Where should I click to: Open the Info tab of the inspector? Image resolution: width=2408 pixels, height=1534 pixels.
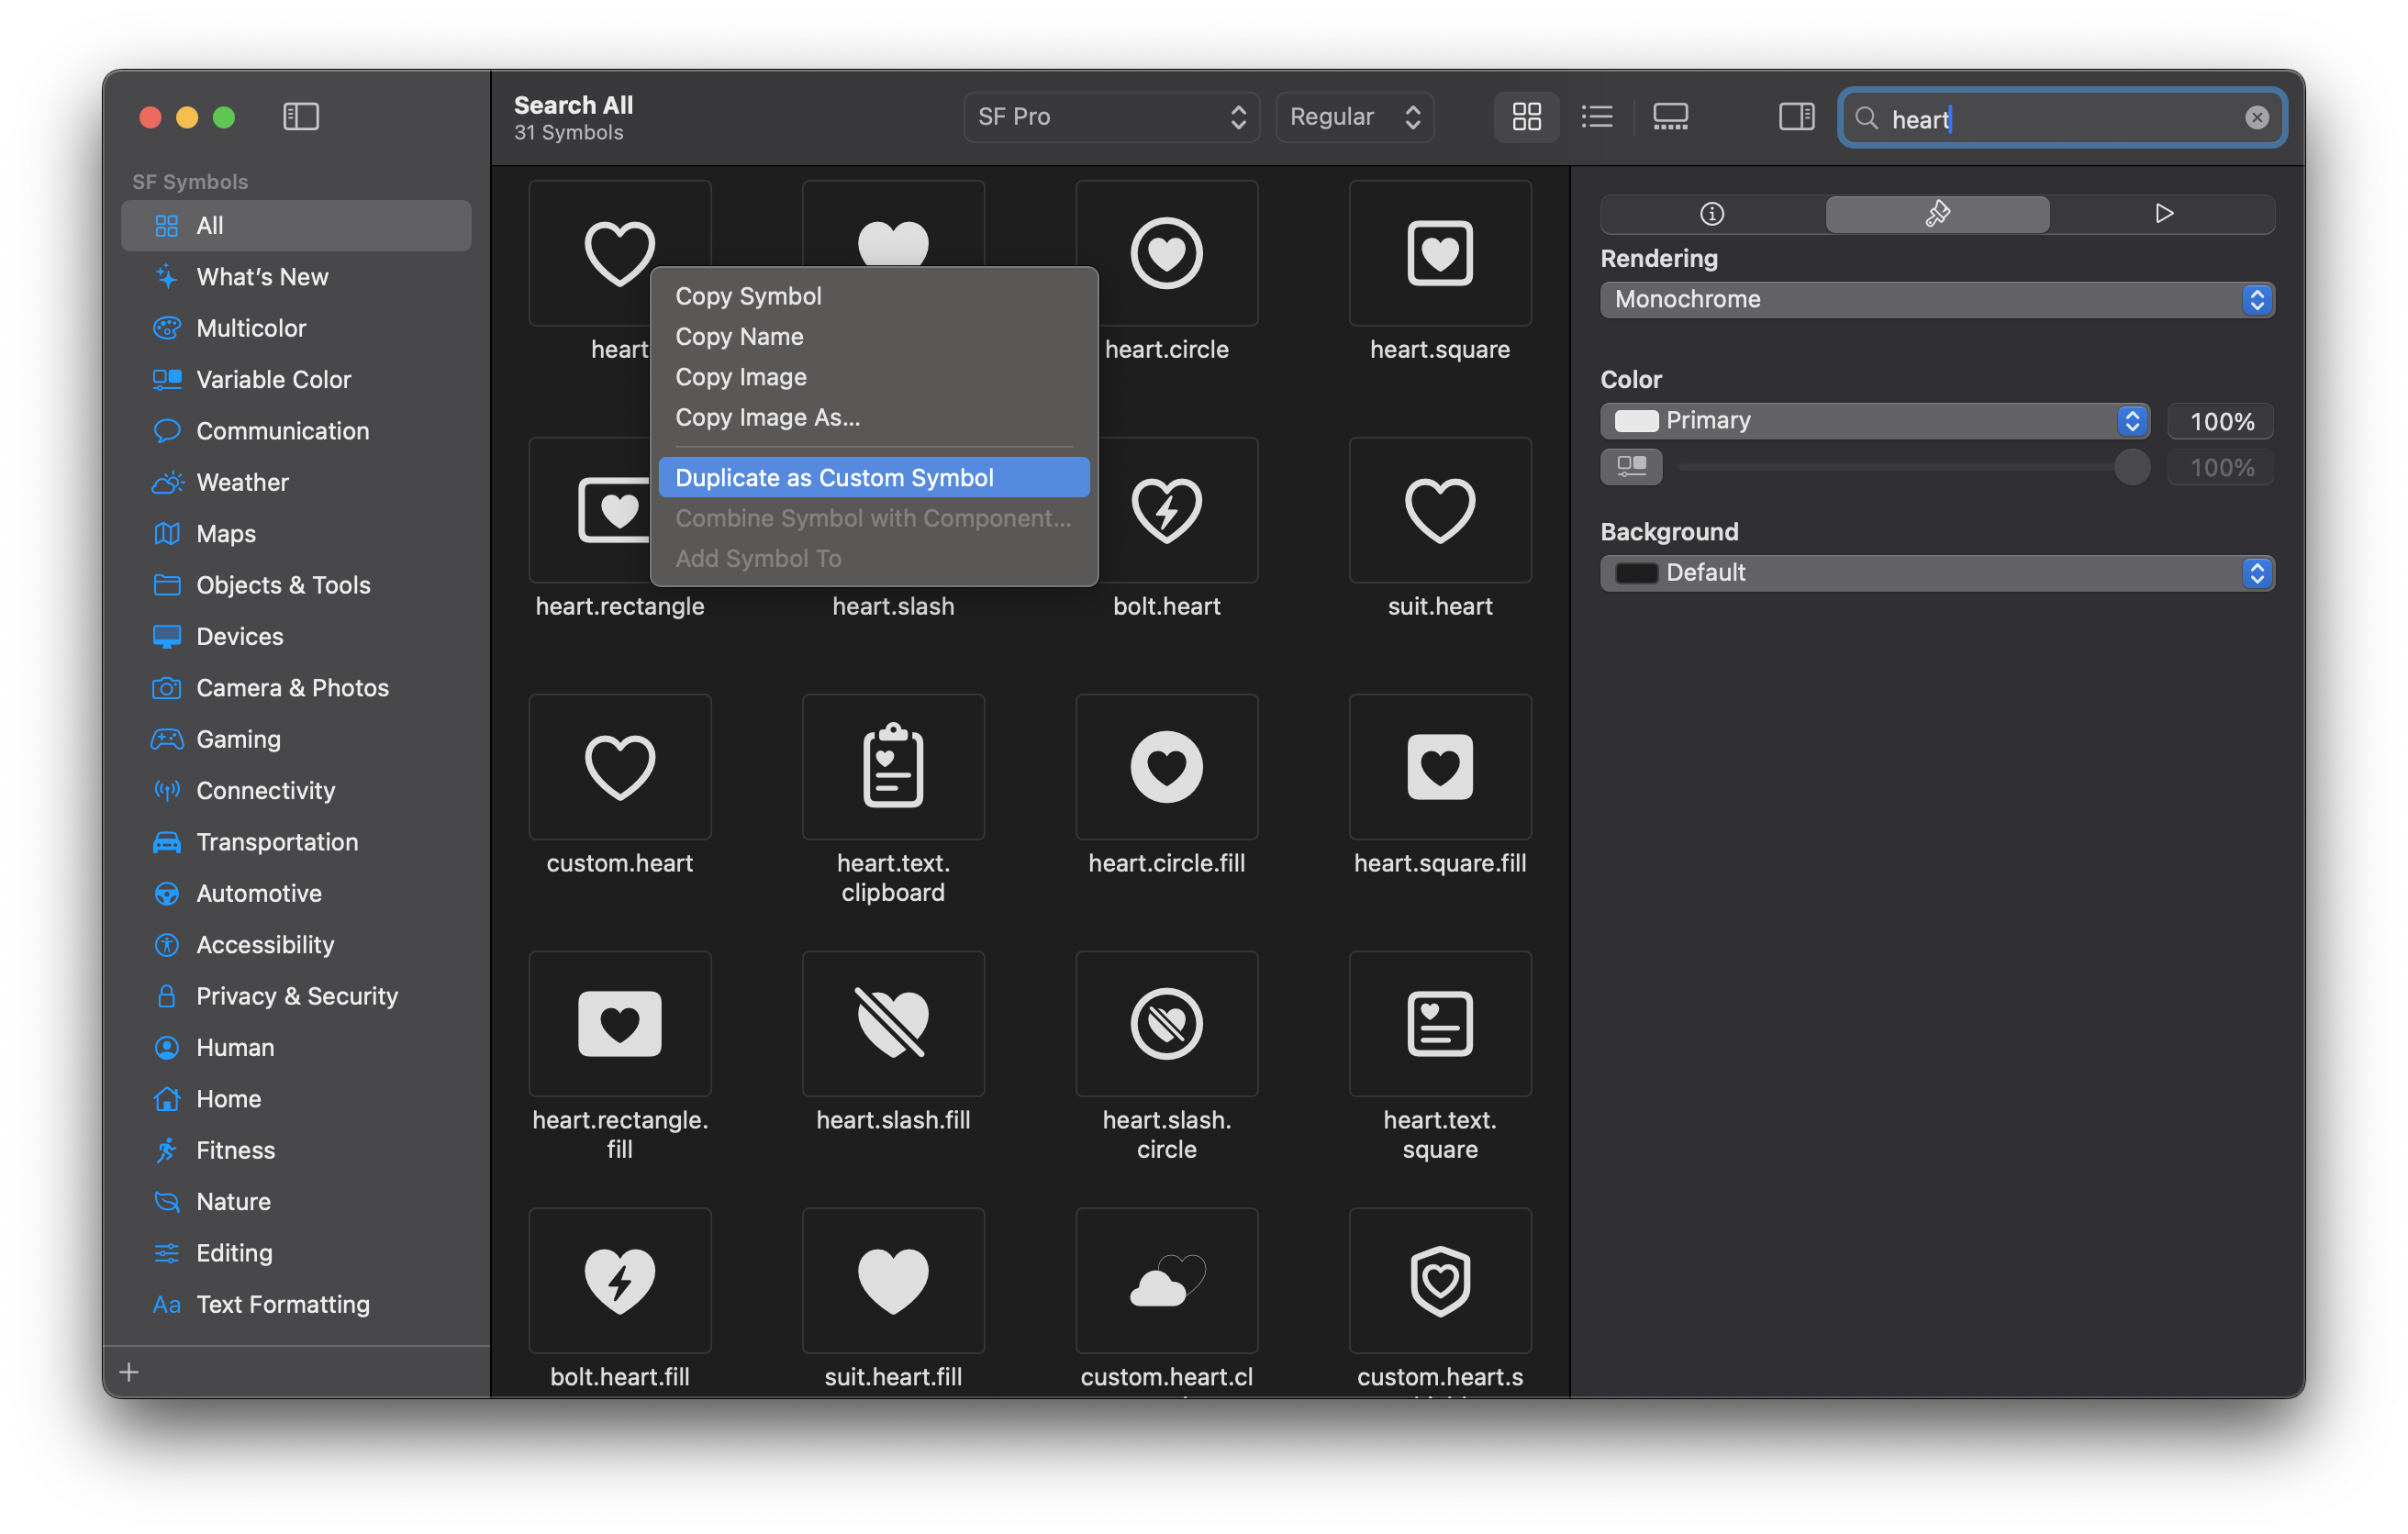(1712, 213)
